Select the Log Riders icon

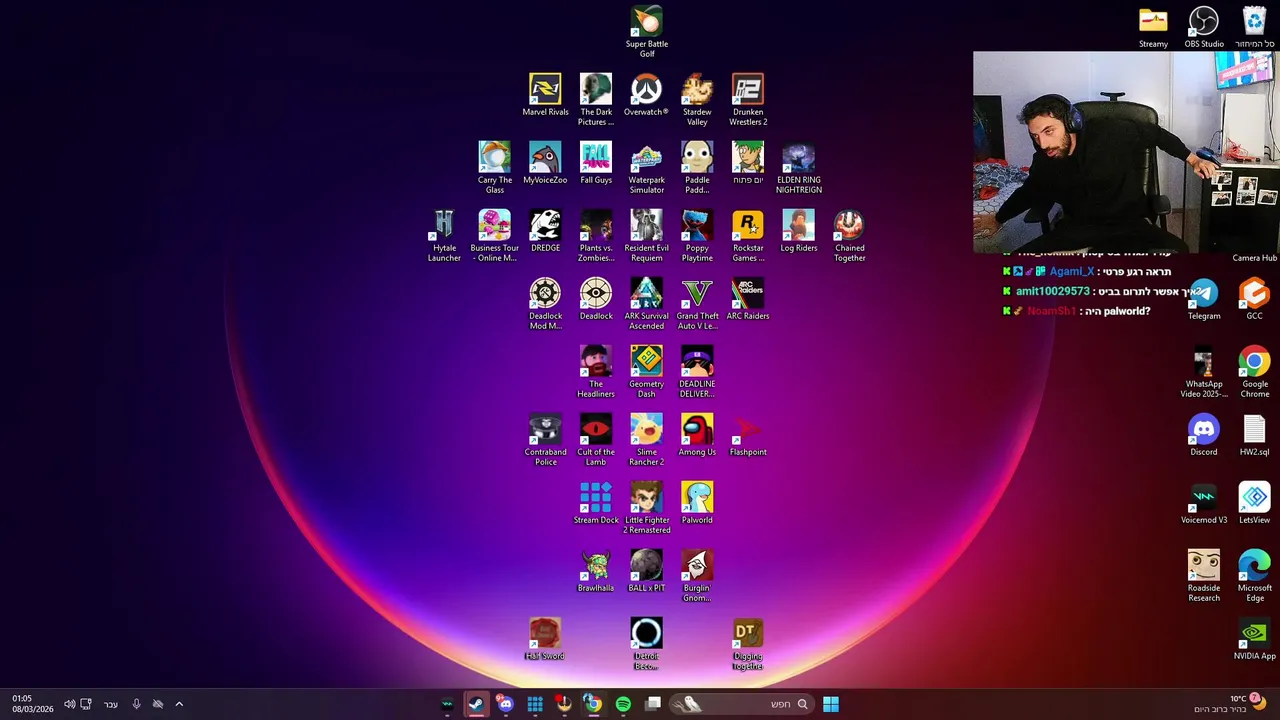coord(798,230)
